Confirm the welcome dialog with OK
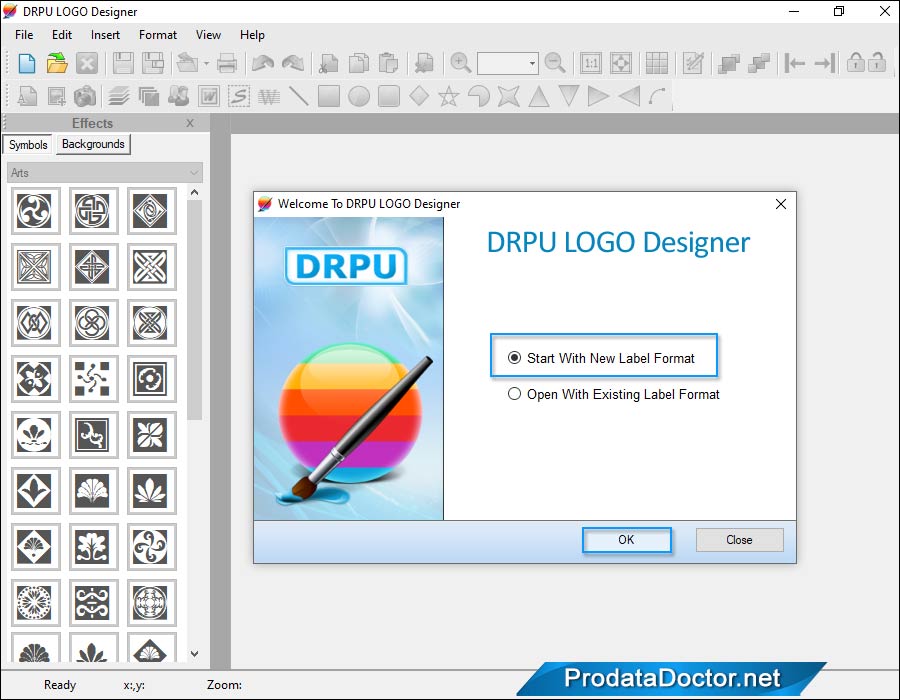This screenshot has height=700, width=900. pyautogui.click(x=626, y=540)
